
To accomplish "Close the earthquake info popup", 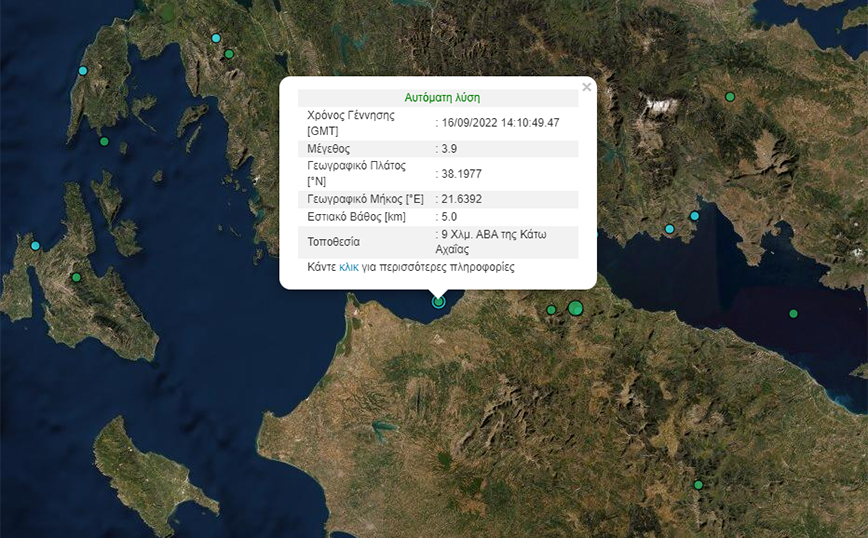I will pyautogui.click(x=586, y=87).
